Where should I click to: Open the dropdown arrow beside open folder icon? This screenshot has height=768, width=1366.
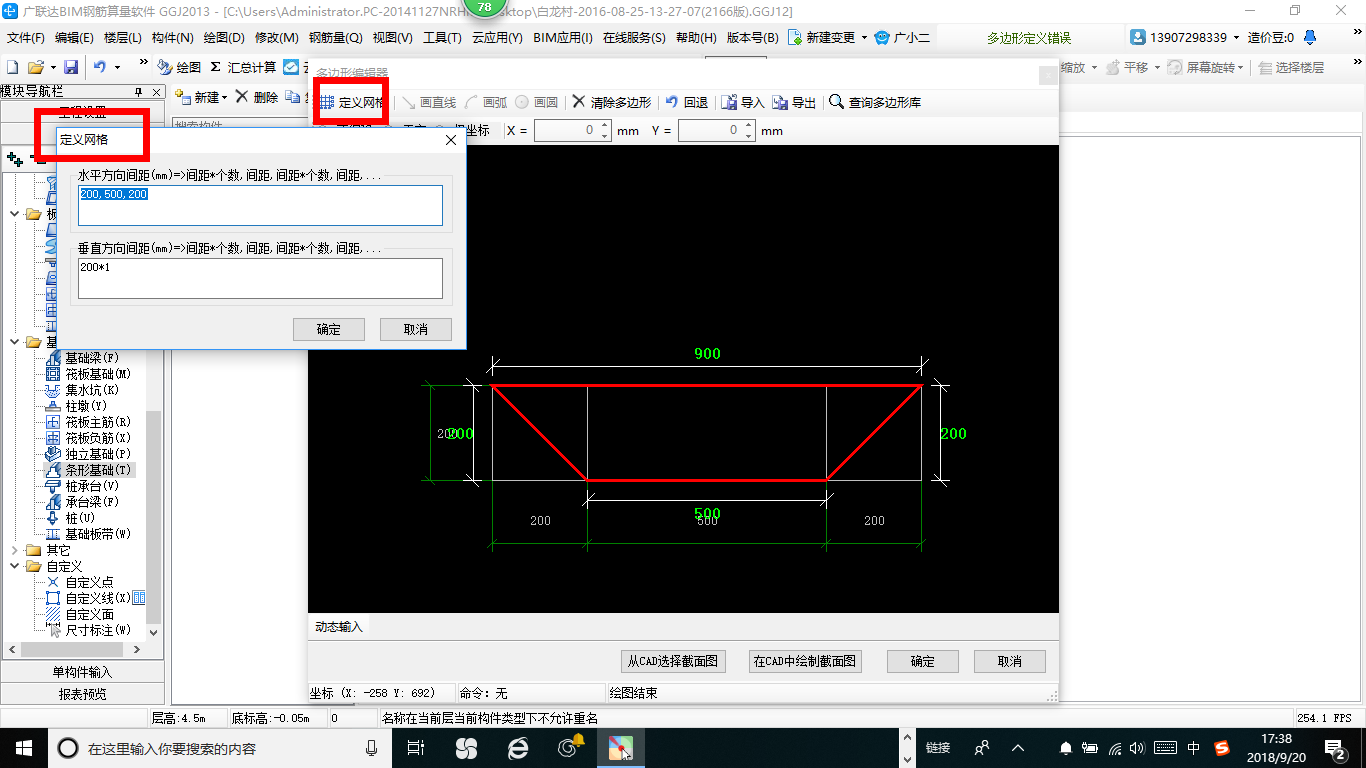coord(52,67)
